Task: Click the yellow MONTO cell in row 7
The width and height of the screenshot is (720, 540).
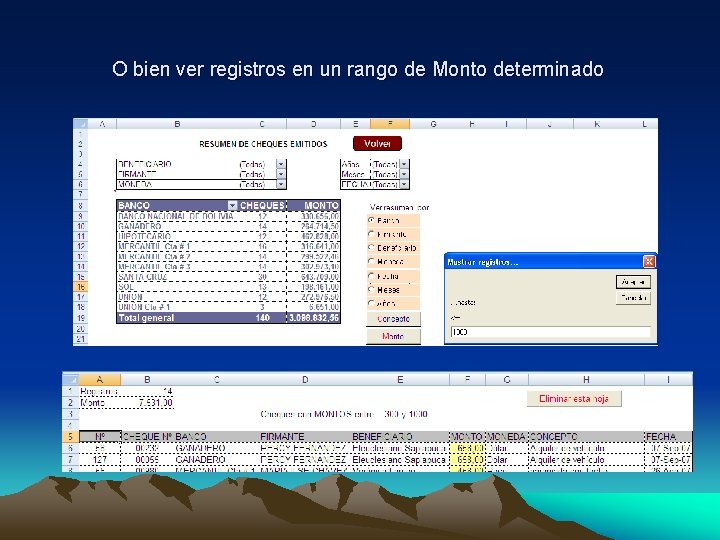Action: (x=467, y=460)
